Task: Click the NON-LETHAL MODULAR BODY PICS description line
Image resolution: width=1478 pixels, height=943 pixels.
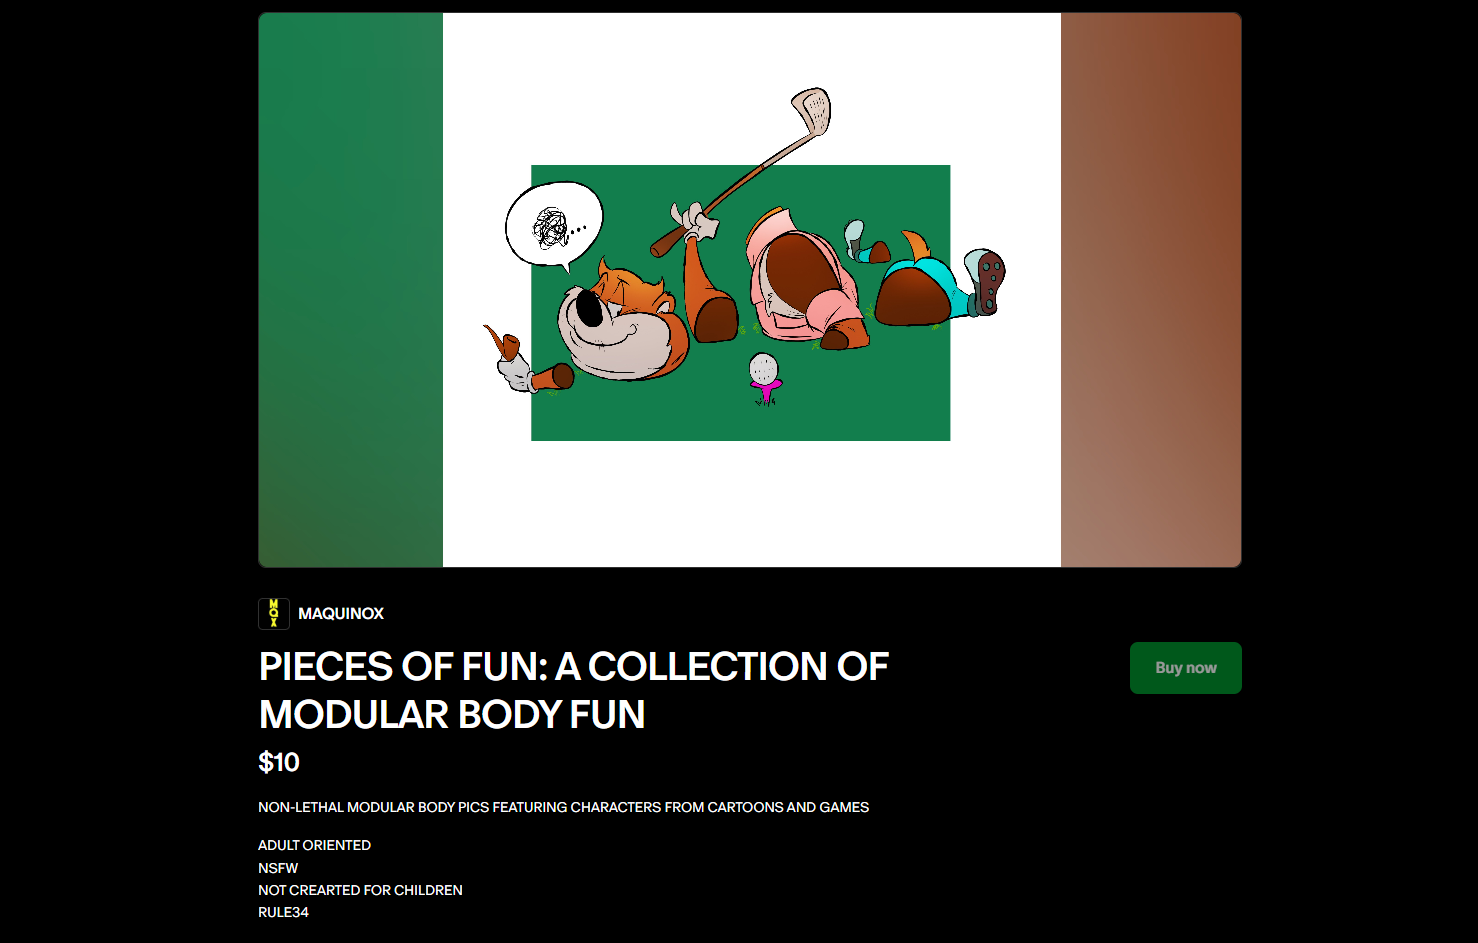Action: tap(563, 807)
